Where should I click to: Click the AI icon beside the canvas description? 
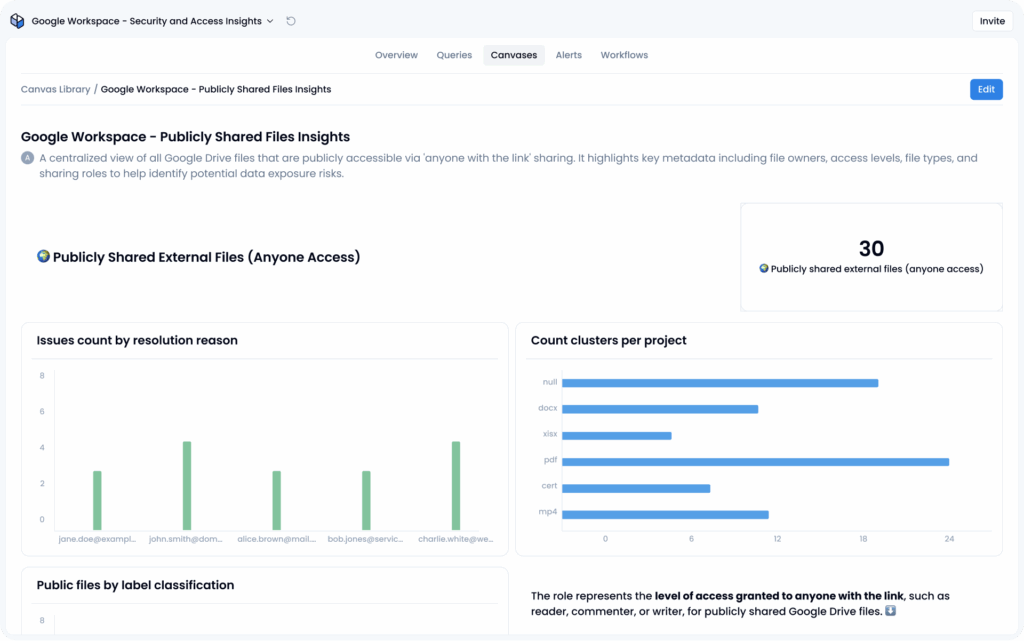(x=24, y=157)
